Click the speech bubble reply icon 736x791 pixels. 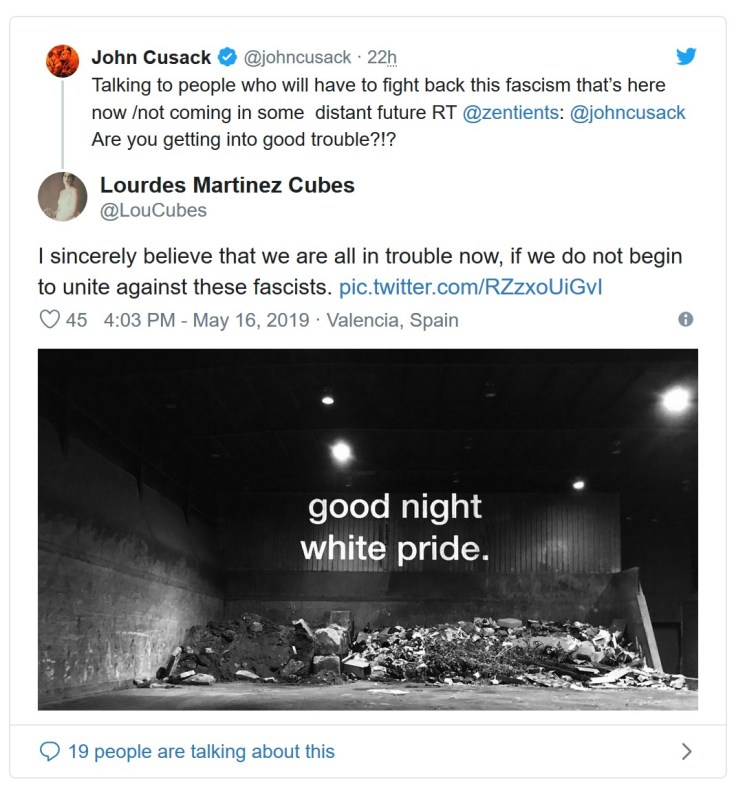click(x=49, y=751)
